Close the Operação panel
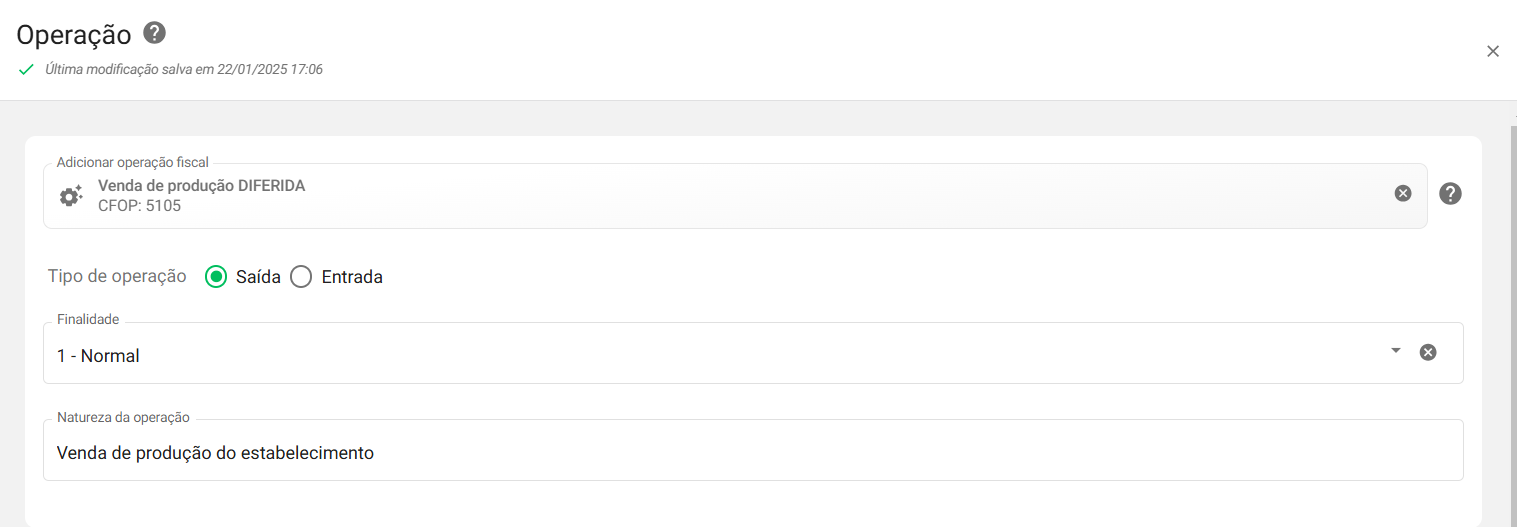Screen dimensions: 1517x527 (x=1492, y=51)
